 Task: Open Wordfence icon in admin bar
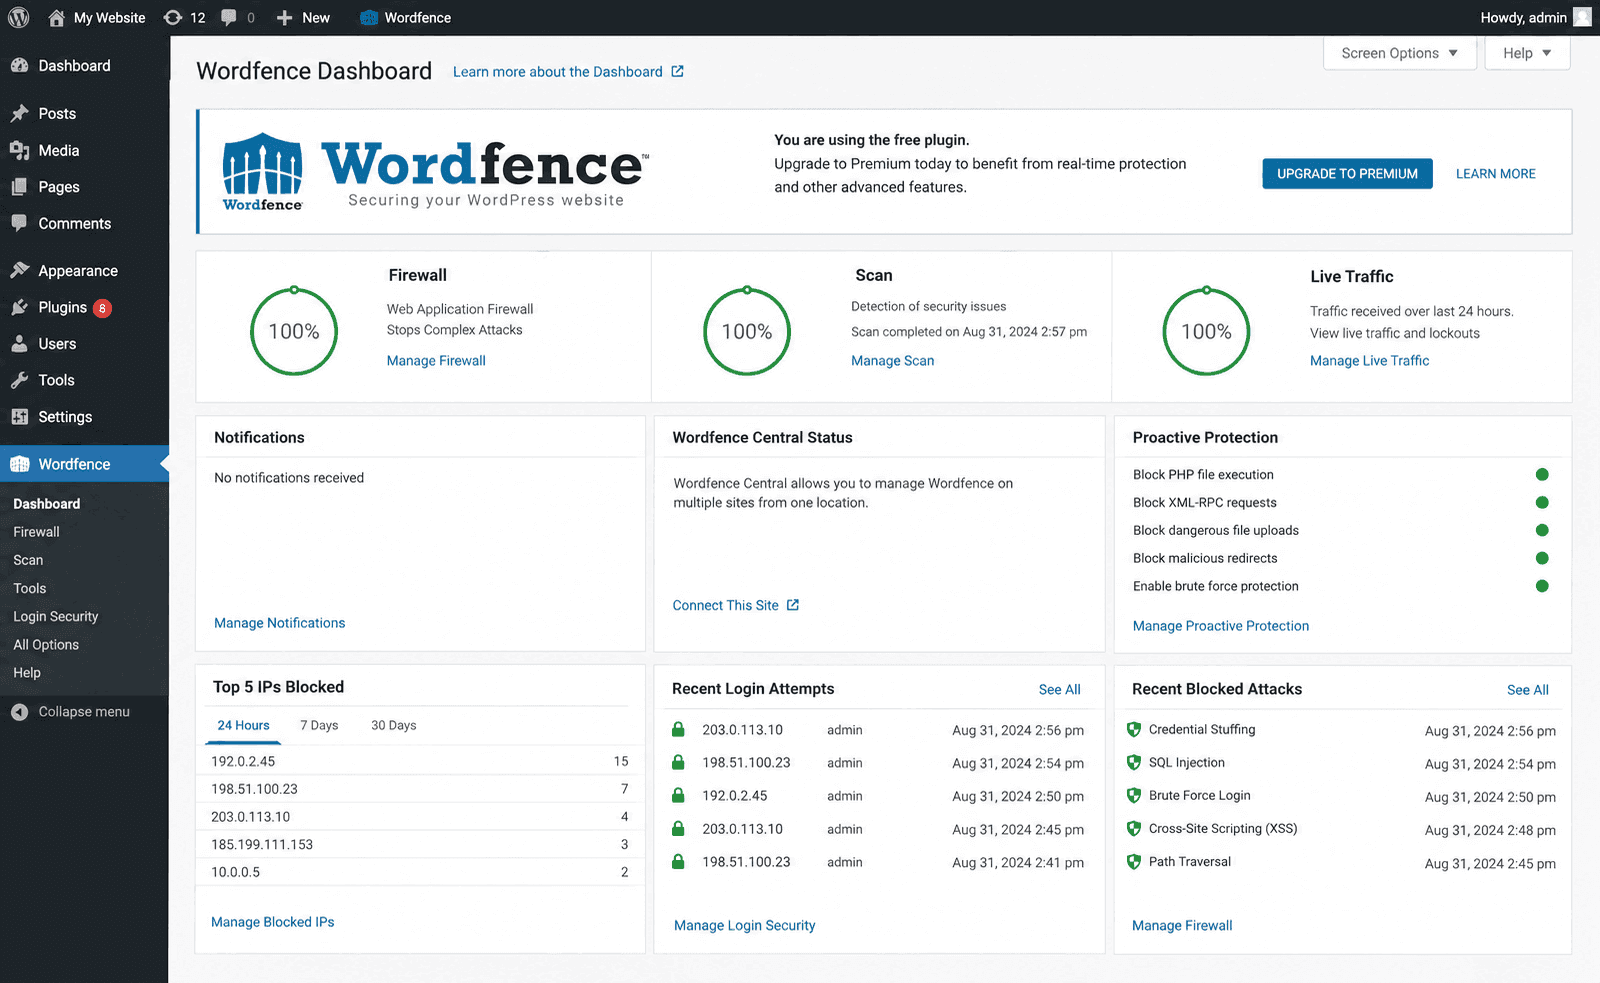tap(369, 18)
